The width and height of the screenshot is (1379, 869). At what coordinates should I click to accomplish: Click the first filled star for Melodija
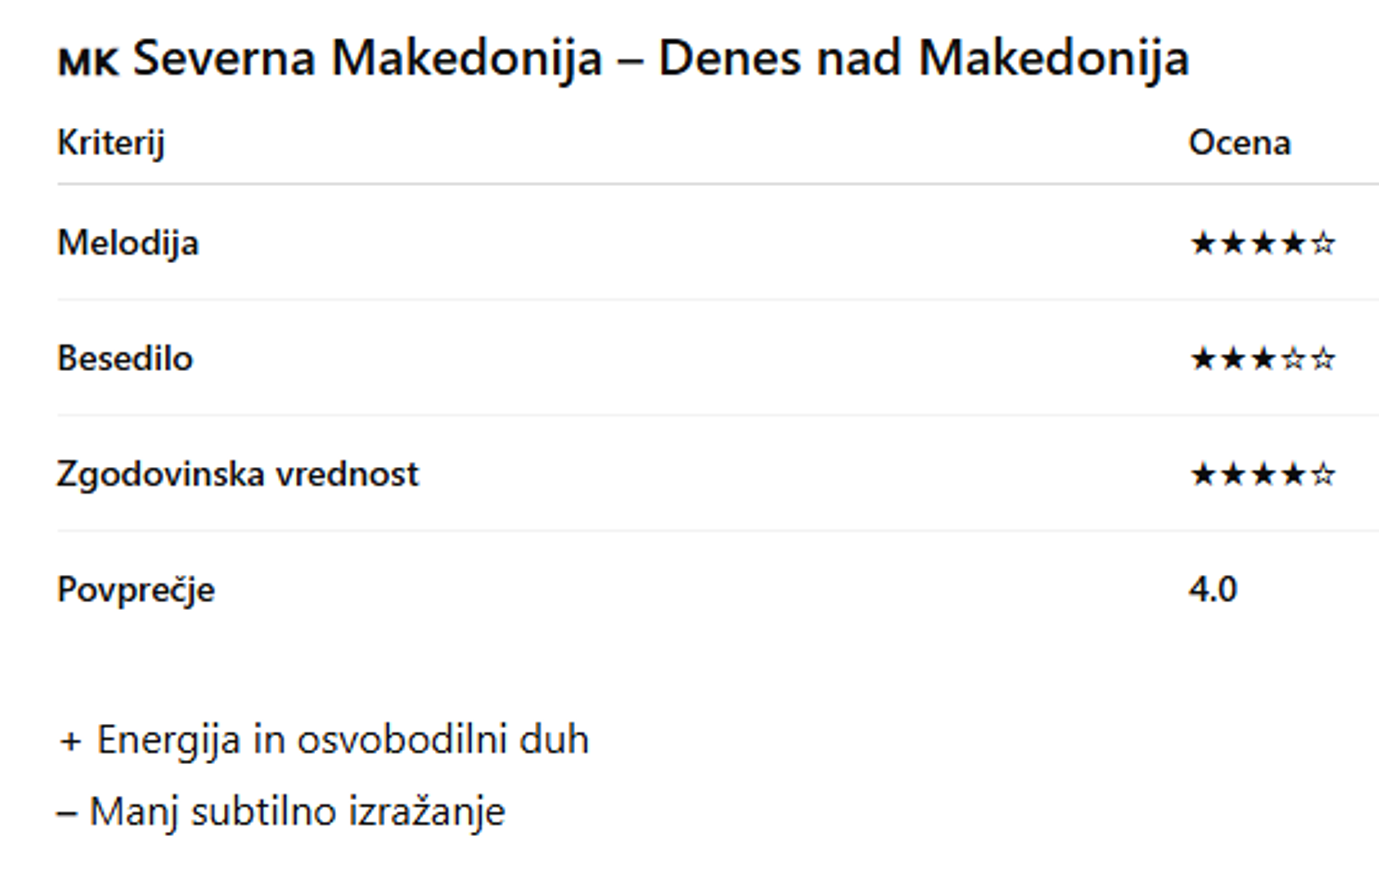1202,243
